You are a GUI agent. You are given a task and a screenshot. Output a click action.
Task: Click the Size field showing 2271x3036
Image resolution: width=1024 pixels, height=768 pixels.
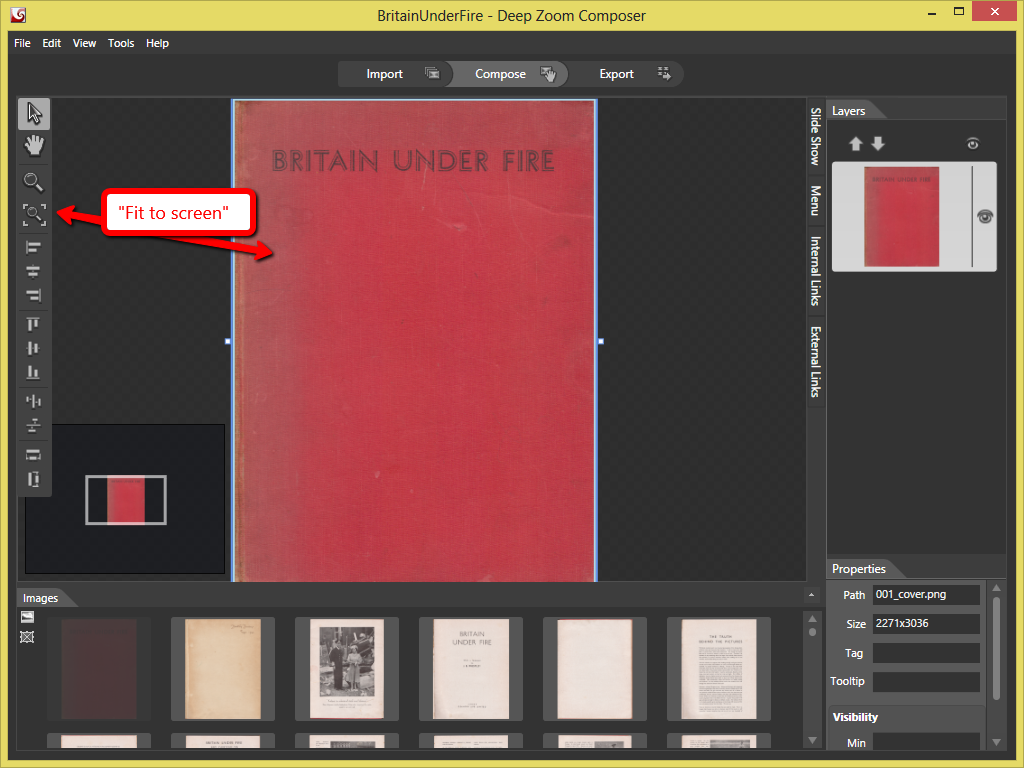pos(926,624)
